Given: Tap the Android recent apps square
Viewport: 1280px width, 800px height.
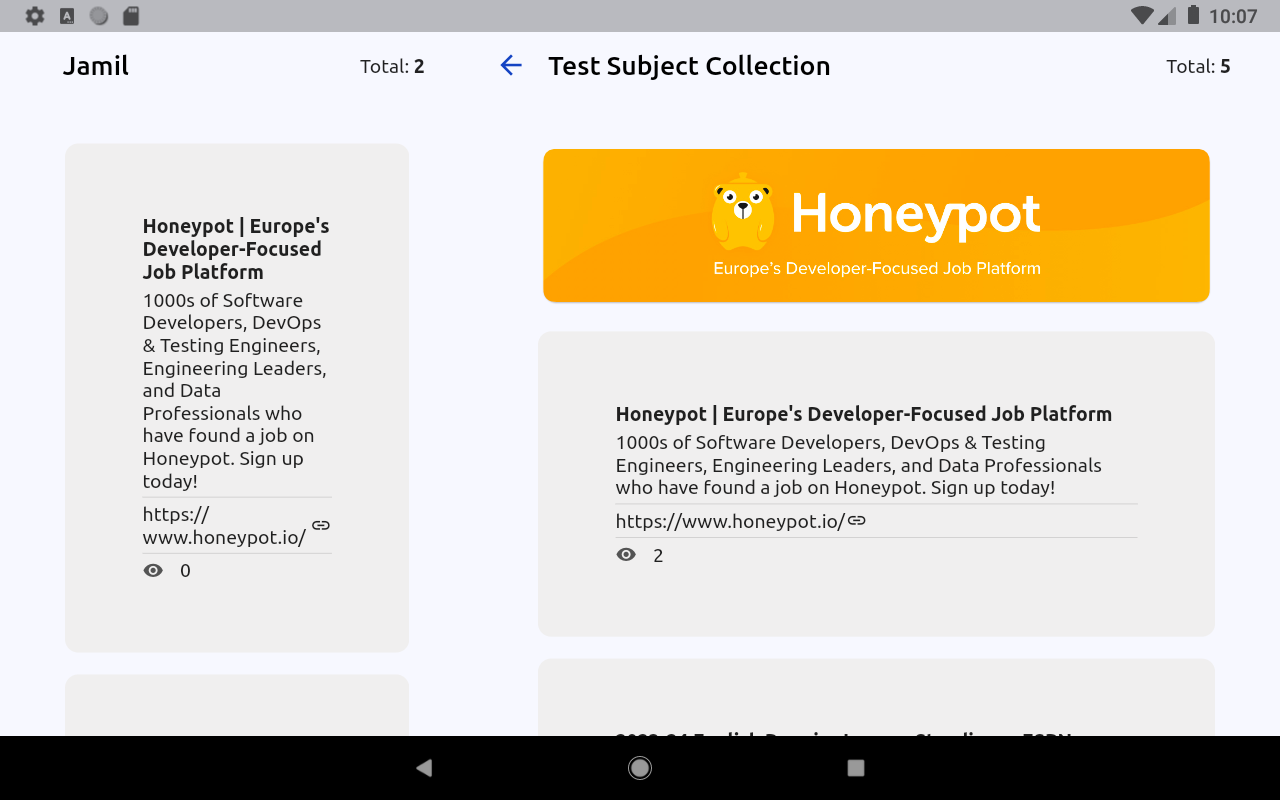Looking at the screenshot, I should [856, 768].
